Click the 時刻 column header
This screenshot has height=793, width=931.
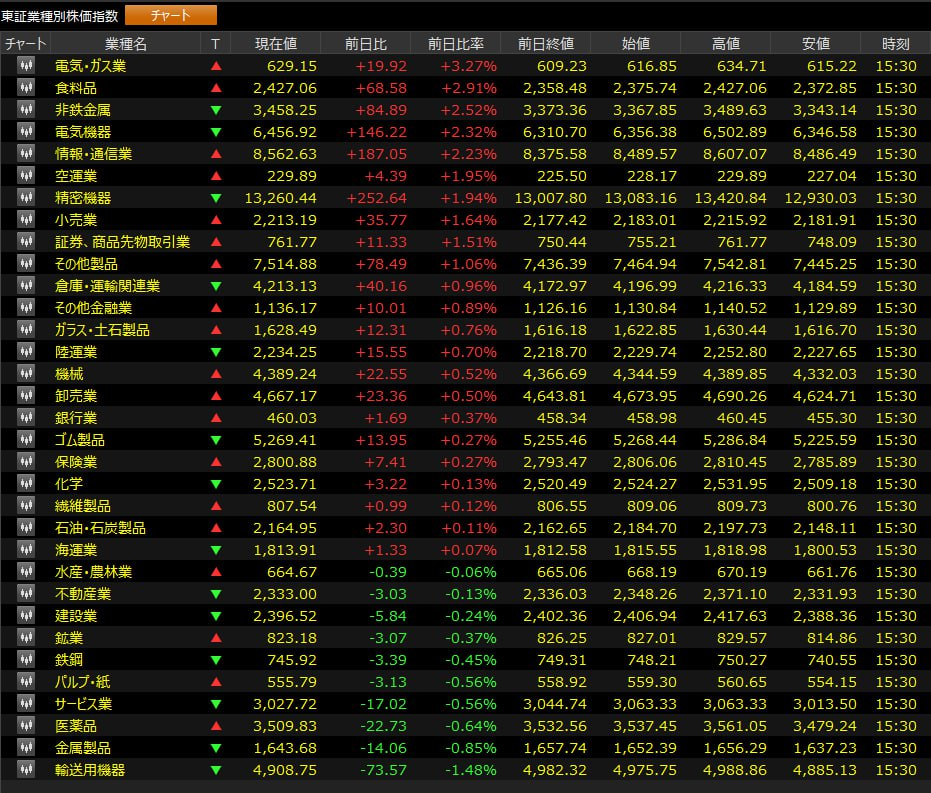pyautogui.click(x=895, y=44)
